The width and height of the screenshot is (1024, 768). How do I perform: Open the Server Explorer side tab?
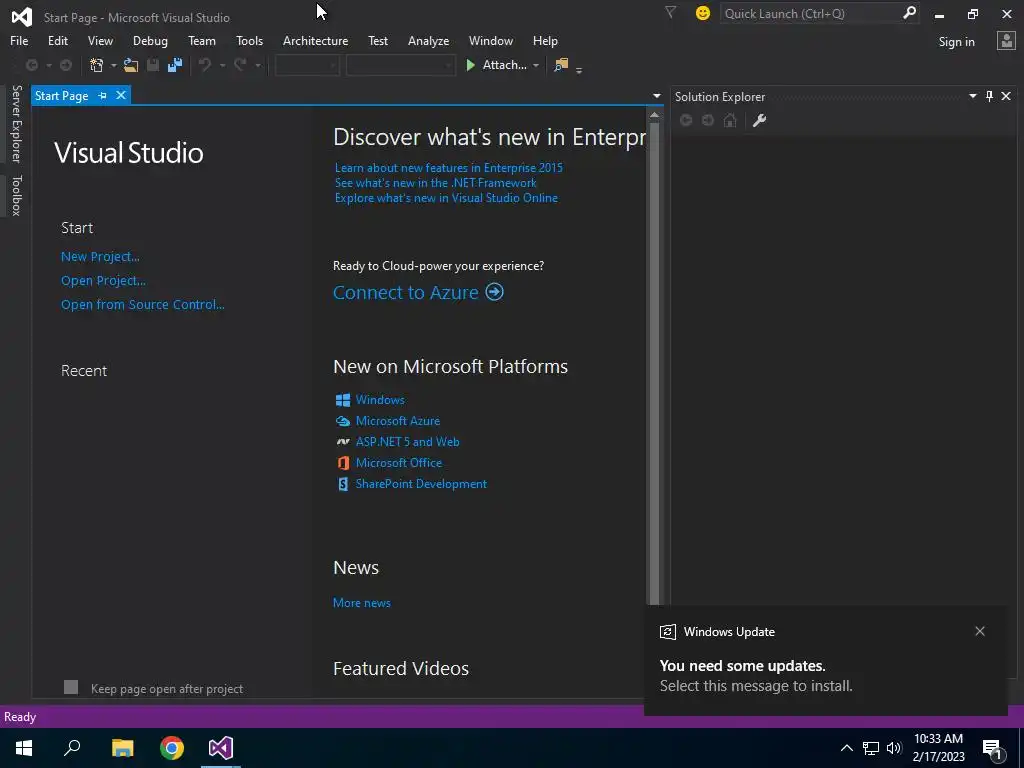16,123
